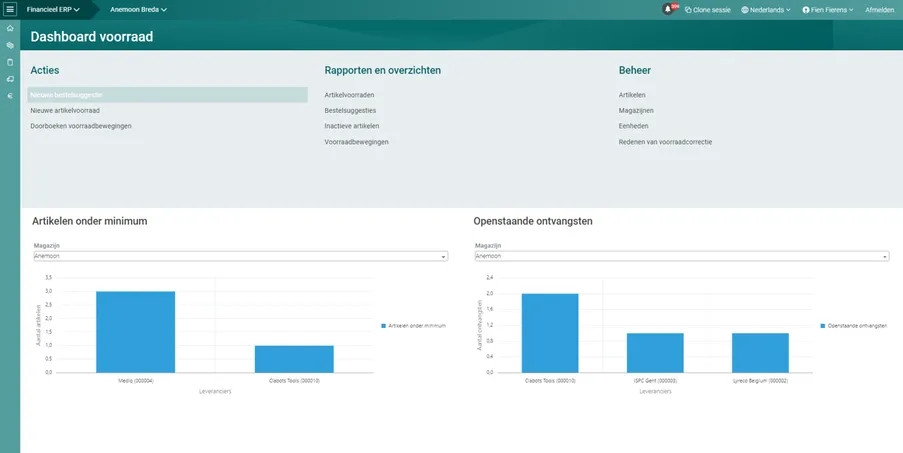
Task: Click the tag icon in sidebar
Action: (10, 79)
